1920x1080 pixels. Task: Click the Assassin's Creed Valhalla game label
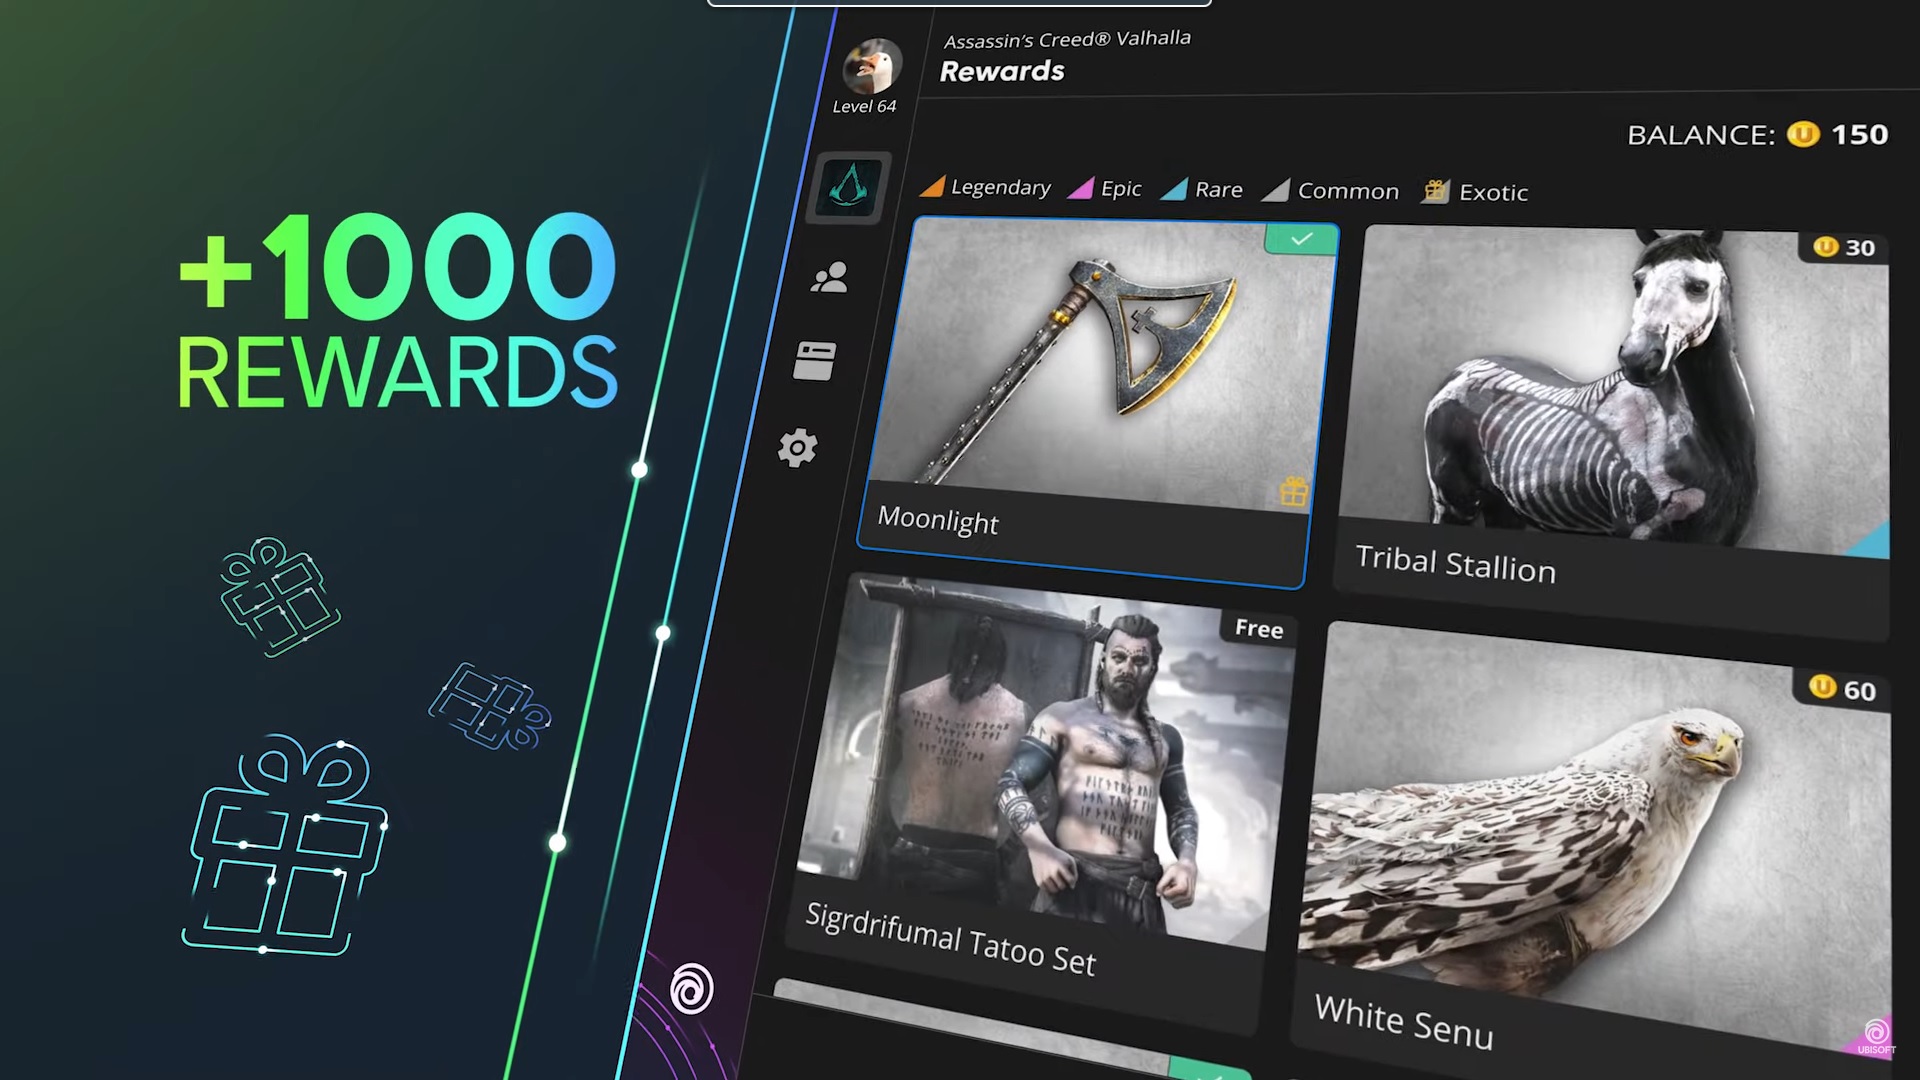point(1065,37)
